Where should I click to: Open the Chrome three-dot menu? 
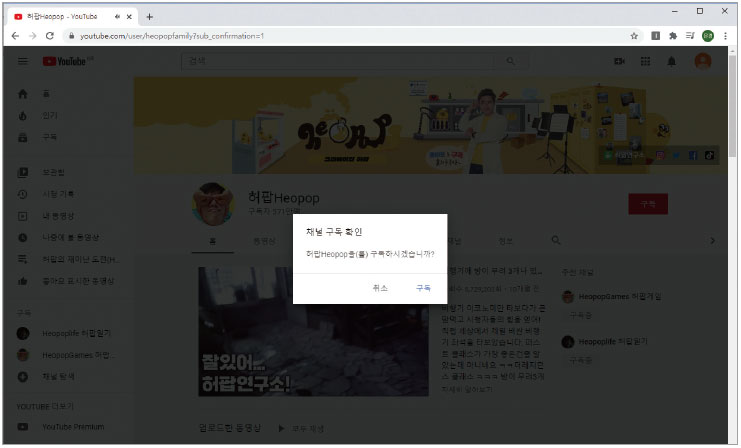pos(725,36)
